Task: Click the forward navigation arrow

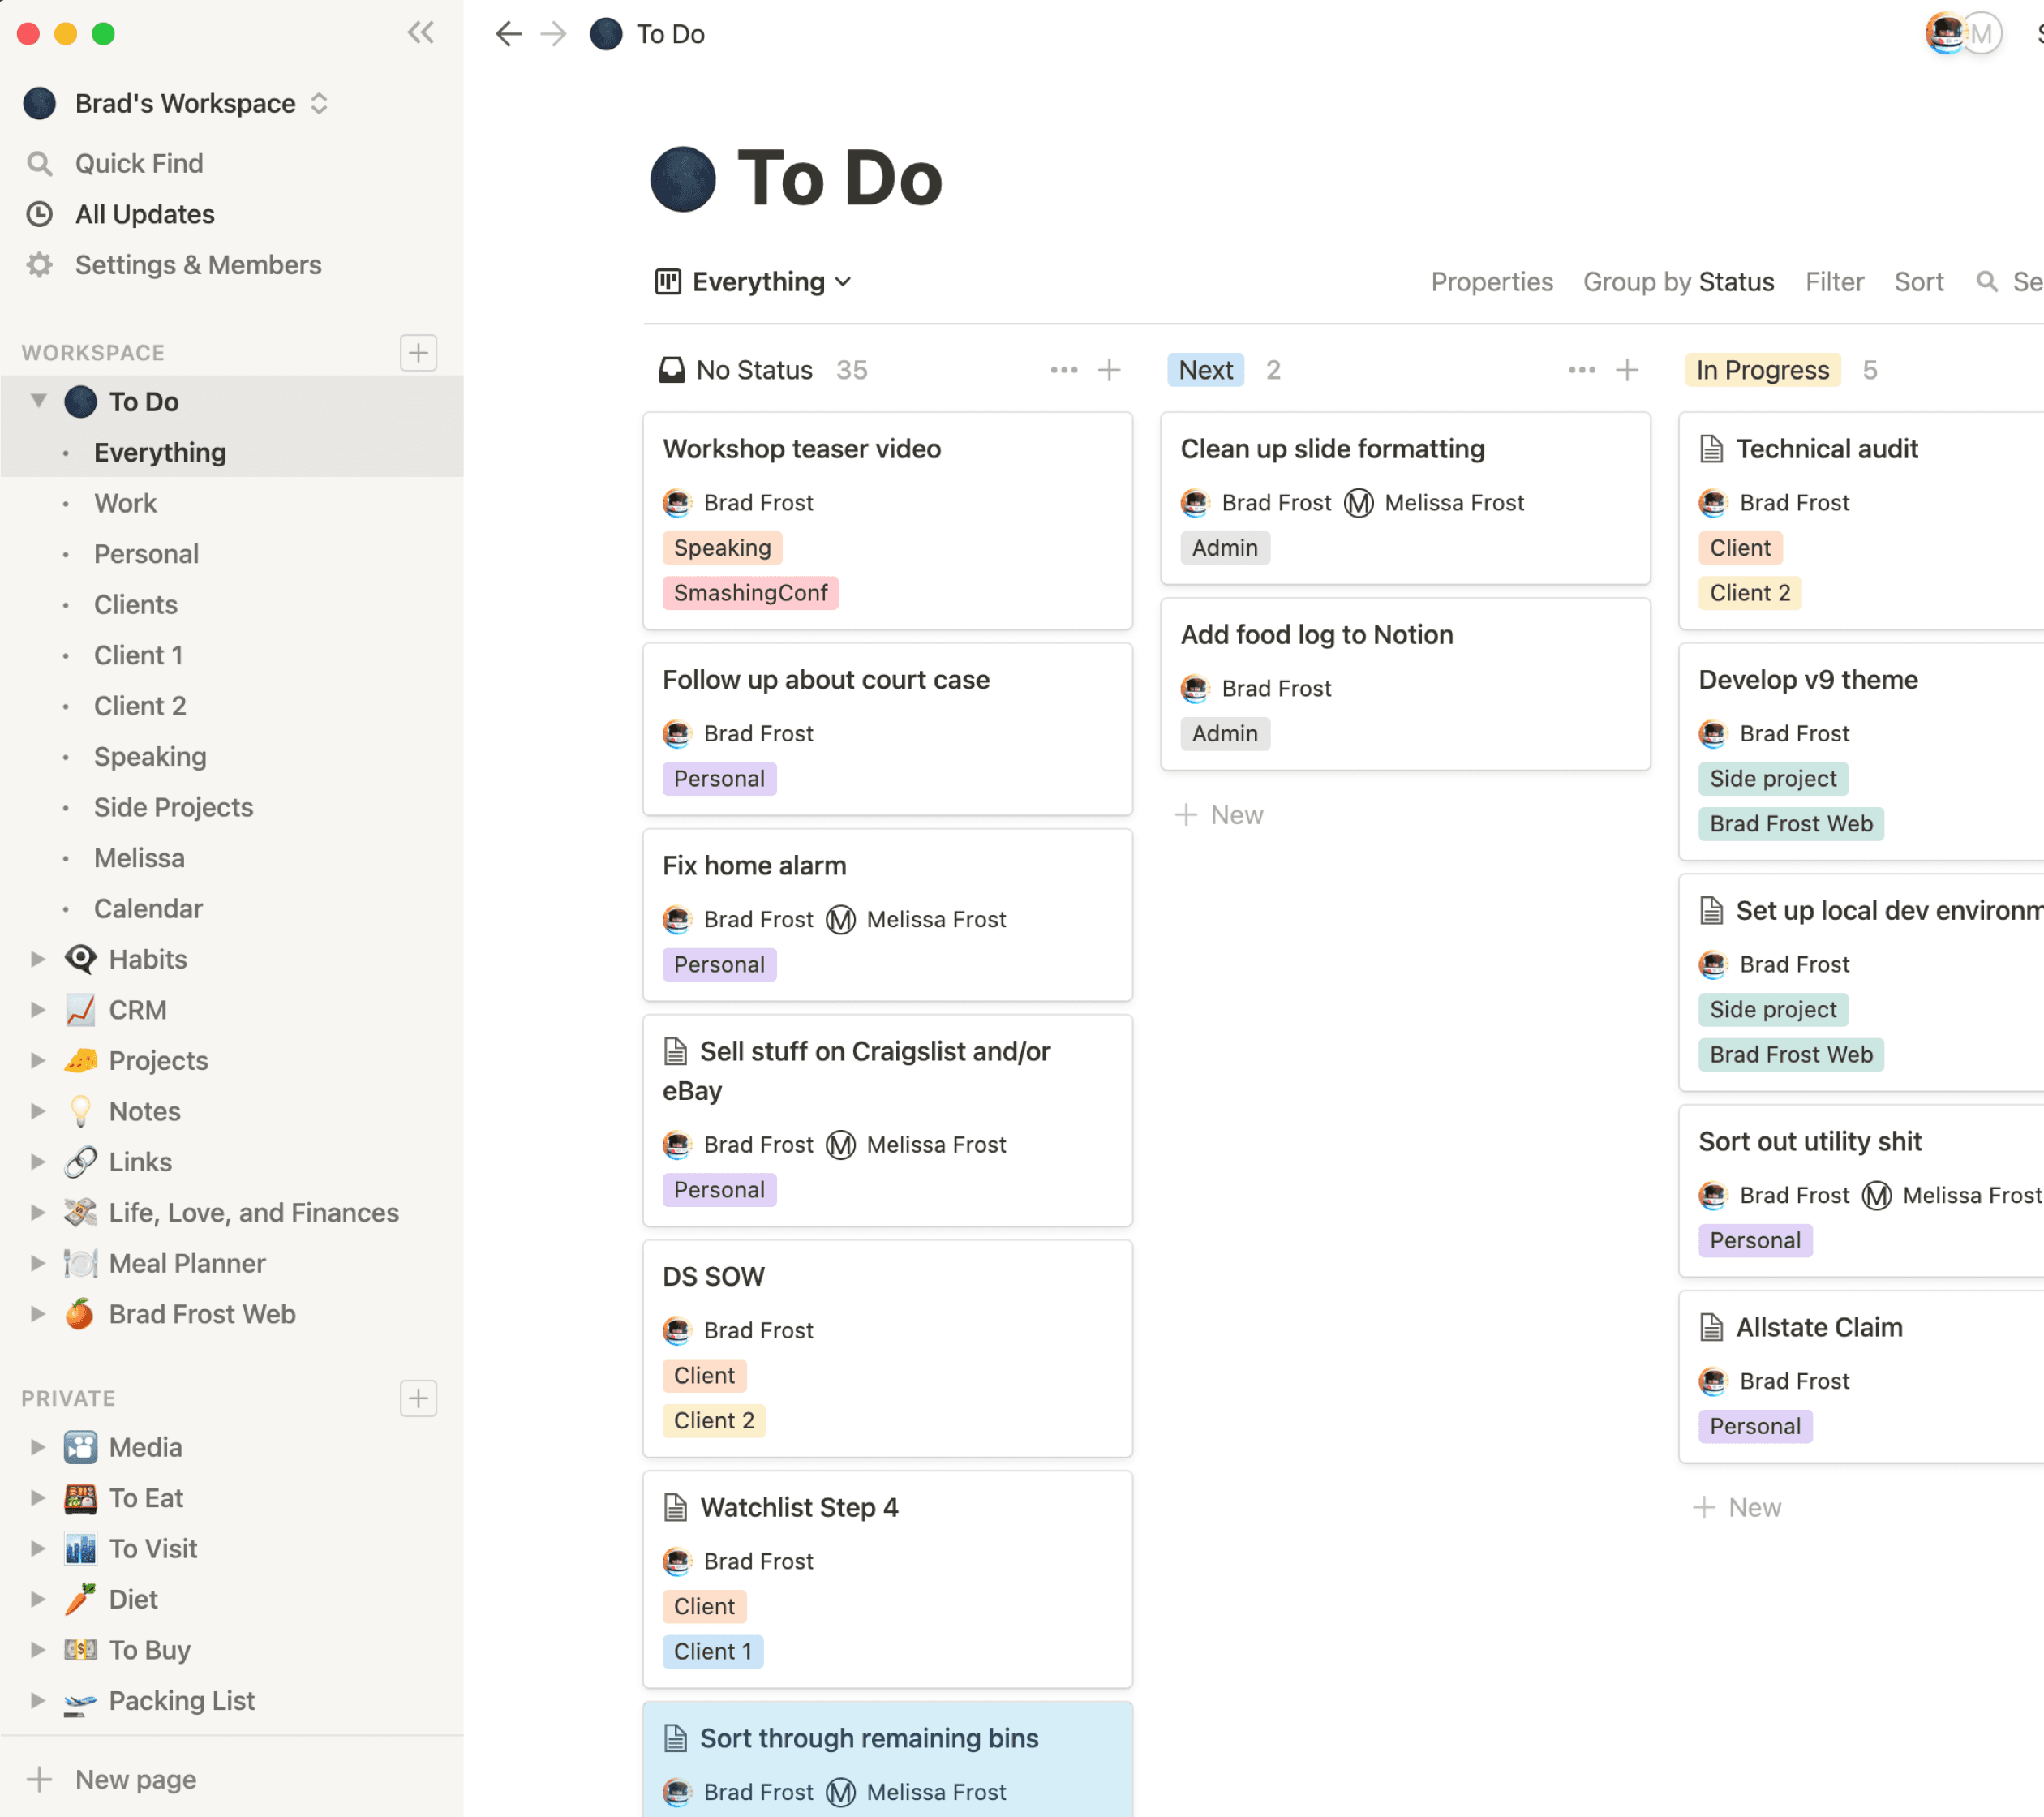Action: coord(553,34)
